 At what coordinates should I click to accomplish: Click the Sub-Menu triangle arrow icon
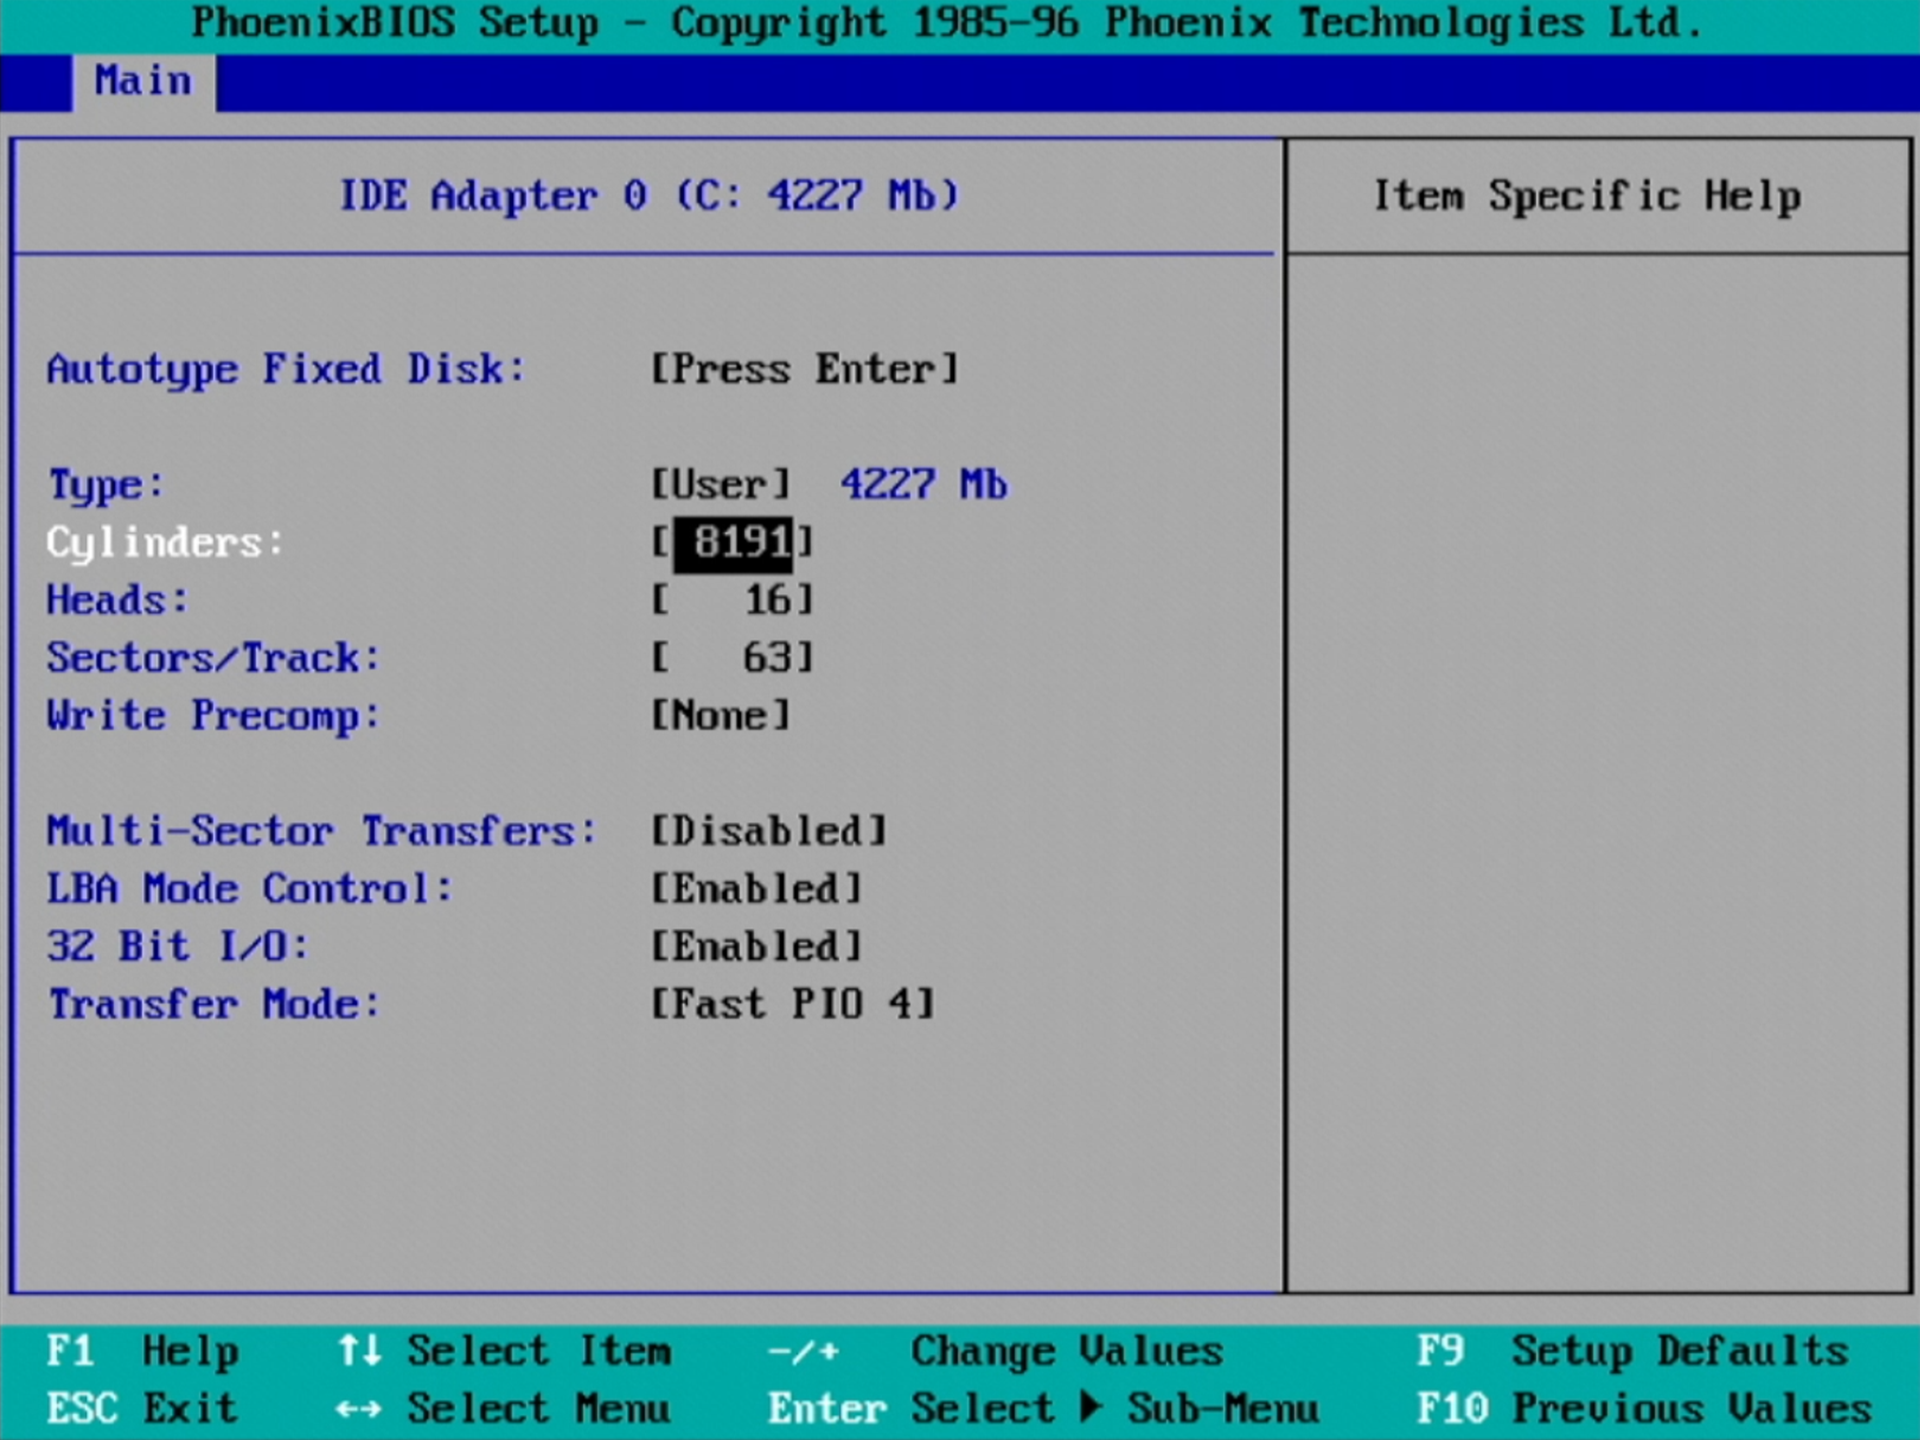click(1092, 1408)
